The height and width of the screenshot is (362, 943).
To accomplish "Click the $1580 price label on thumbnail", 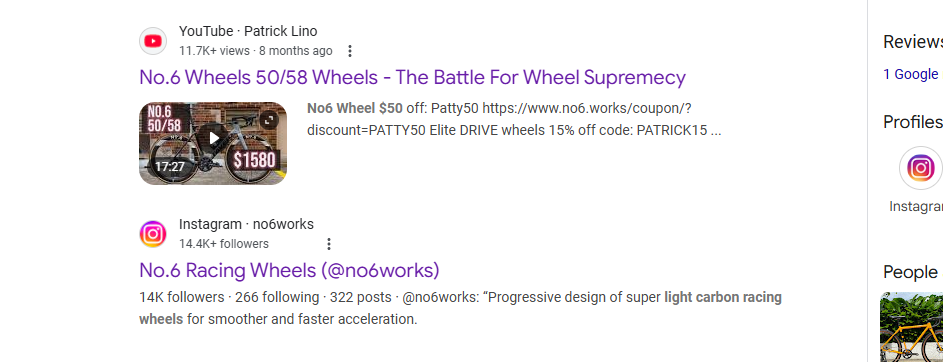I will pos(255,161).
